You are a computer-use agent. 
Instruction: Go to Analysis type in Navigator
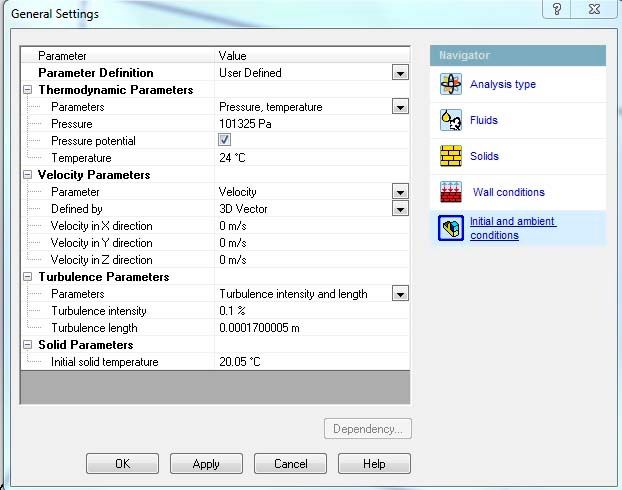[x=503, y=84]
